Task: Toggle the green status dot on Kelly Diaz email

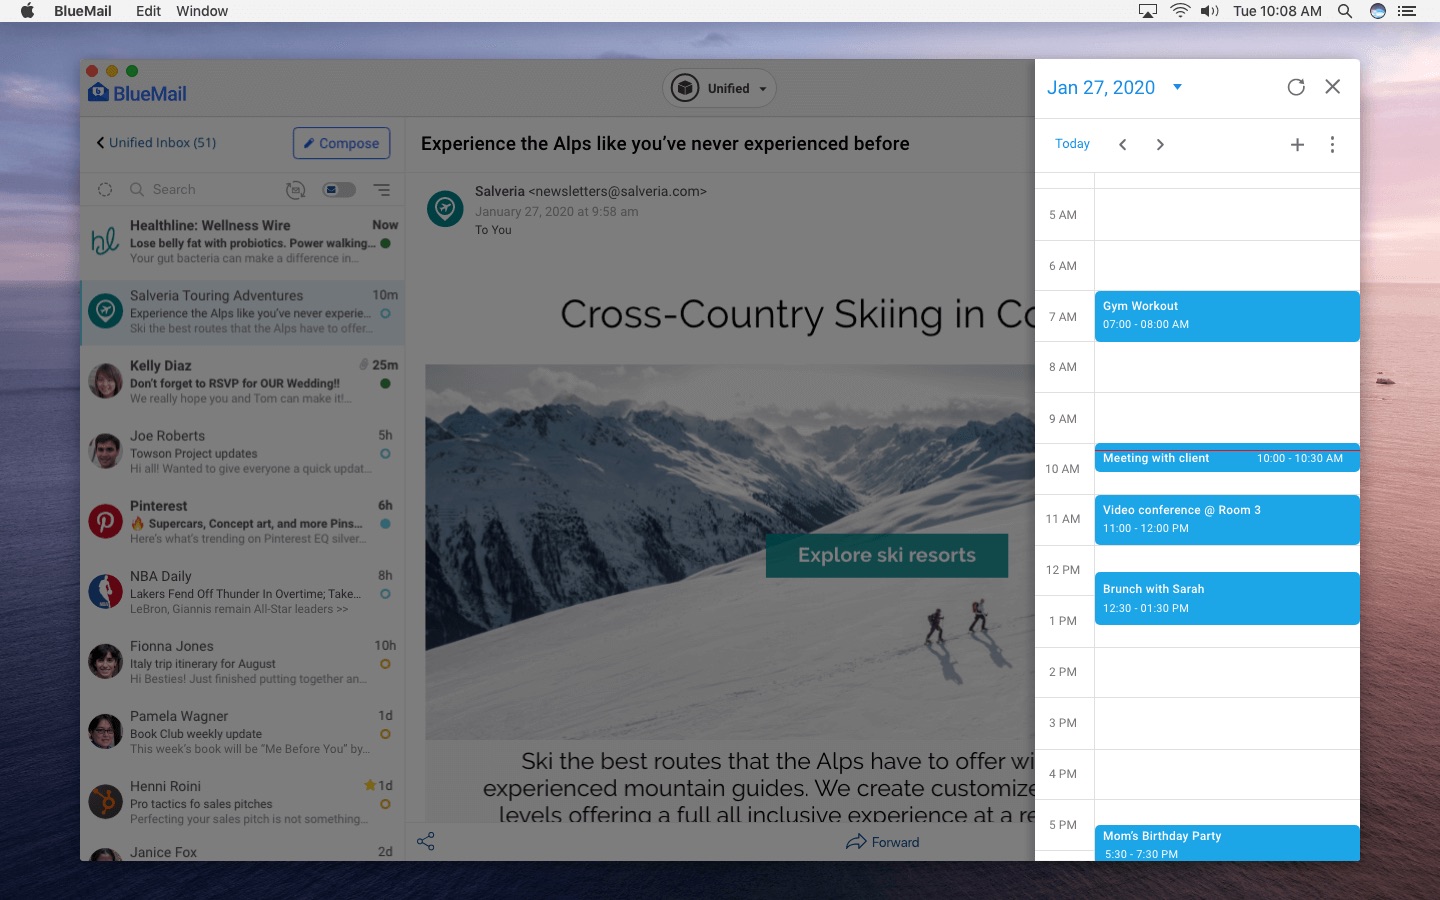Action: (x=385, y=383)
